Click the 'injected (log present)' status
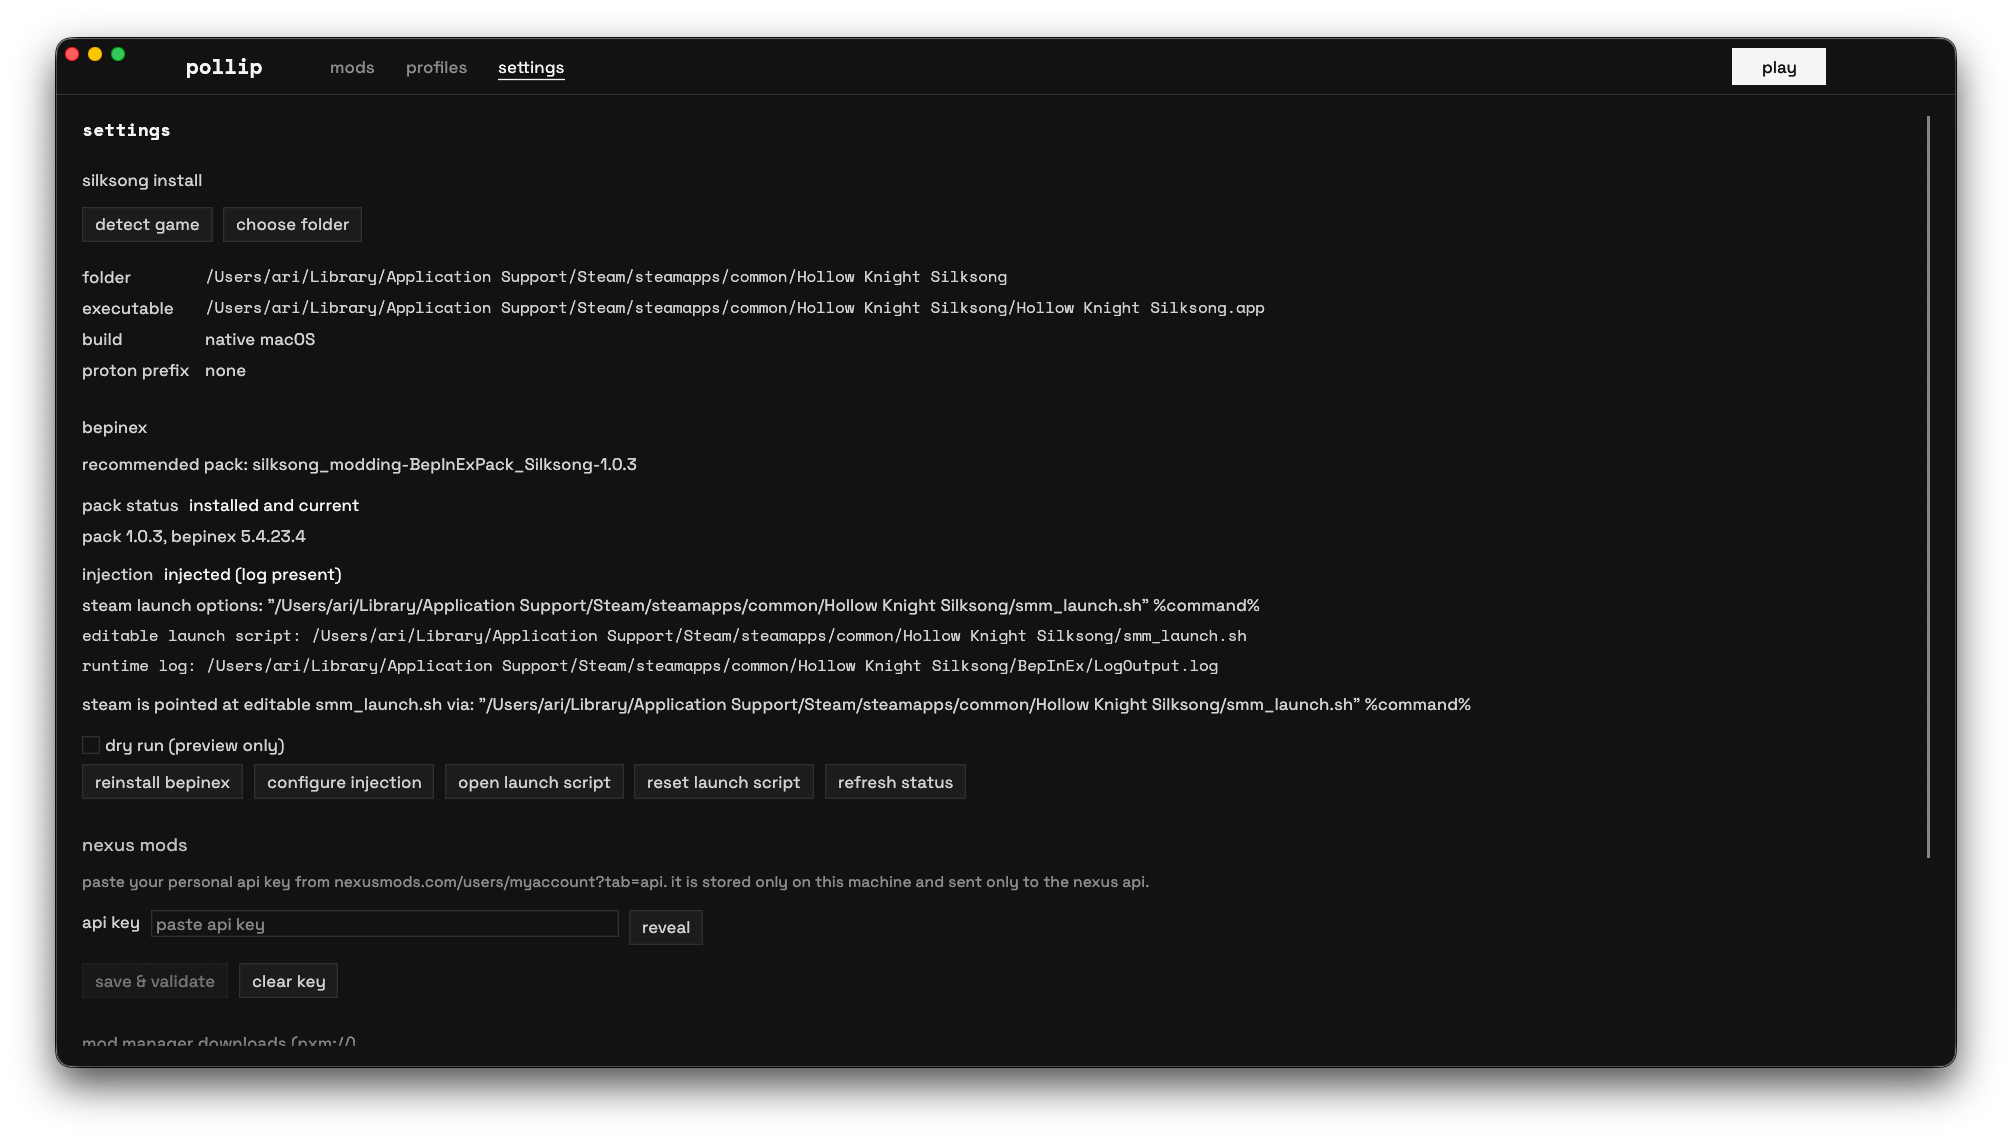The width and height of the screenshot is (2012, 1141). (253, 574)
